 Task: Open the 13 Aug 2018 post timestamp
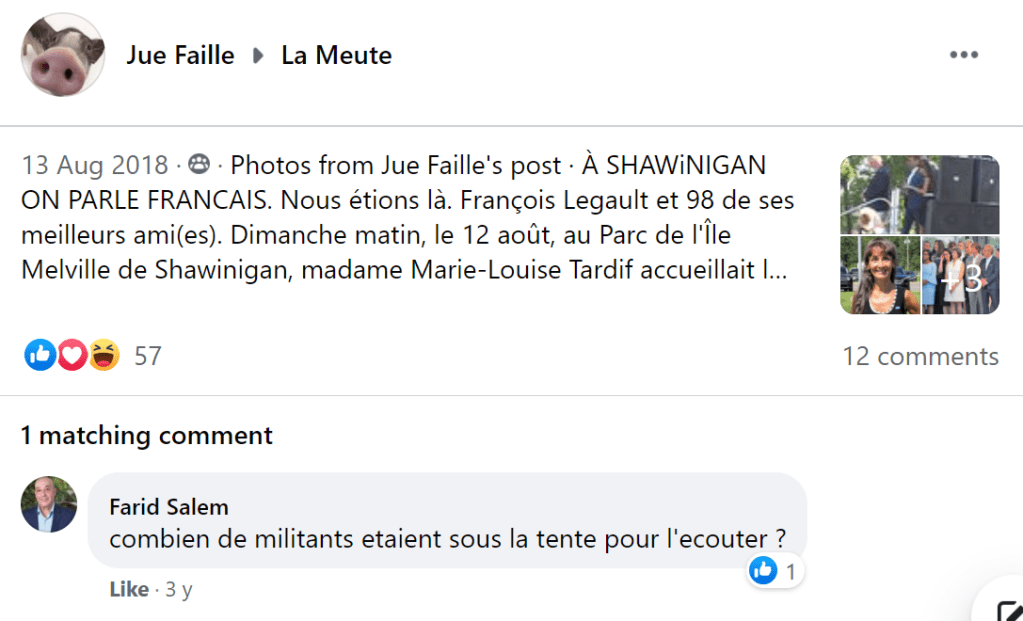click(96, 165)
